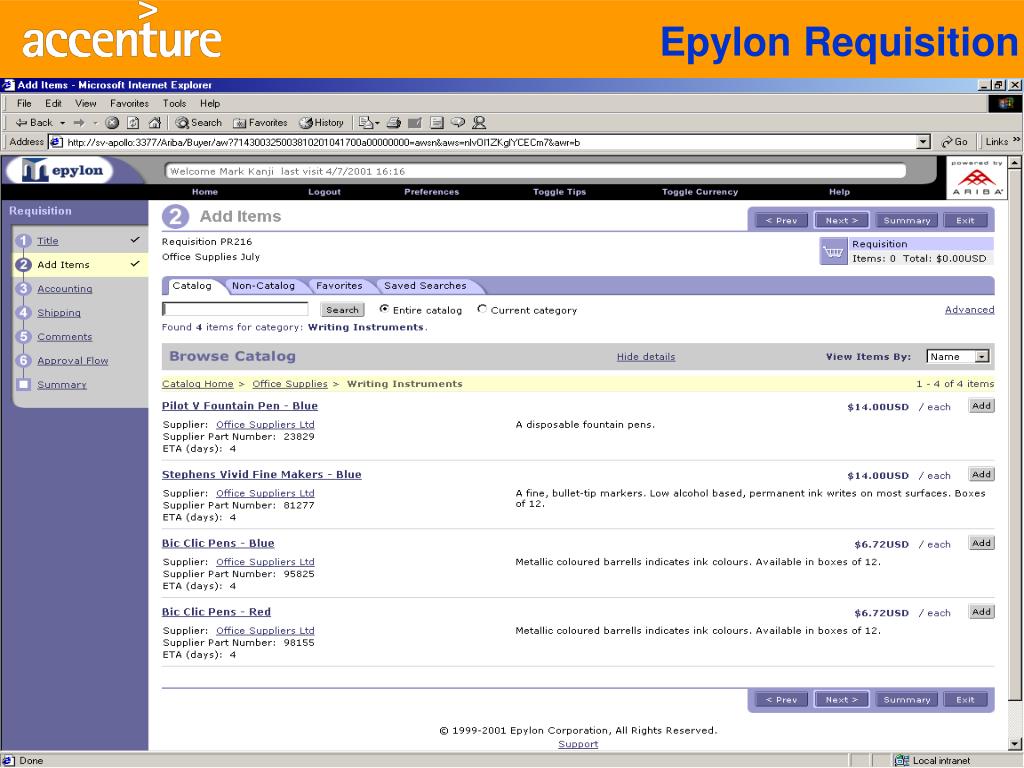This screenshot has width=1024, height=768.
Task: Stop page loading in IE toolbar
Action: click(x=112, y=122)
